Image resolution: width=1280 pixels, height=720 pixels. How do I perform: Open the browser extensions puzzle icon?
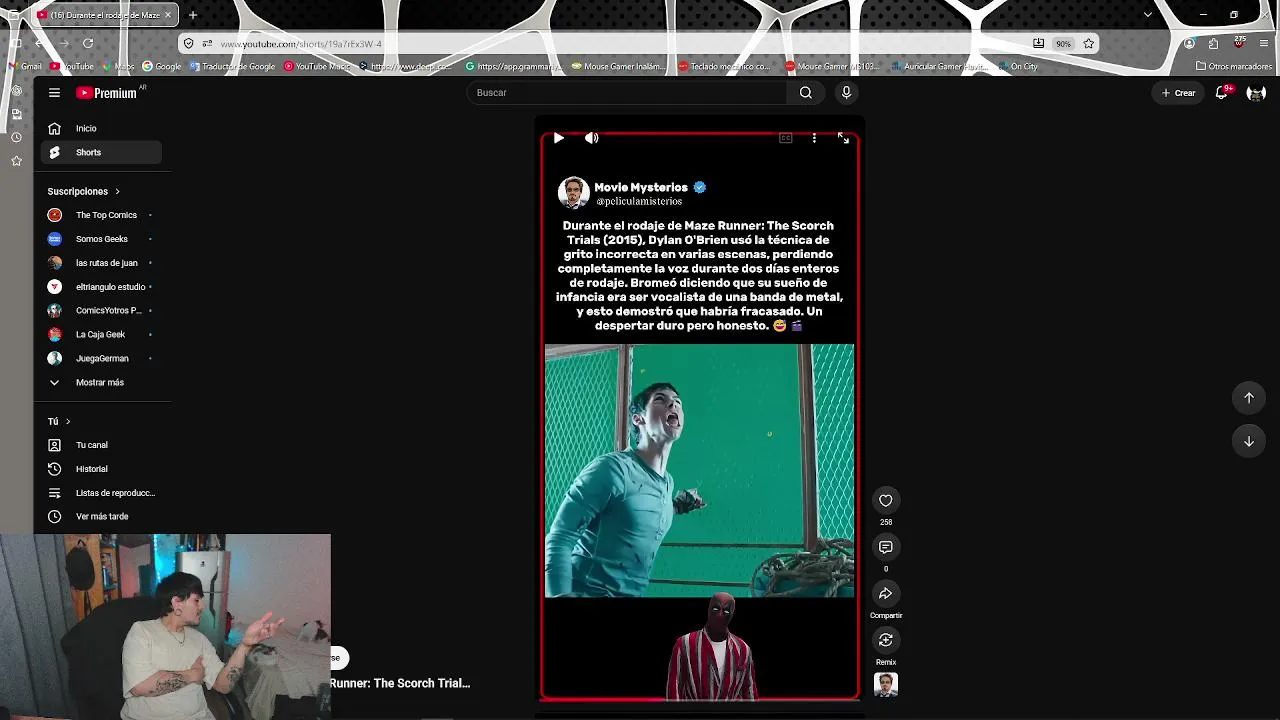(x=1213, y=44)
